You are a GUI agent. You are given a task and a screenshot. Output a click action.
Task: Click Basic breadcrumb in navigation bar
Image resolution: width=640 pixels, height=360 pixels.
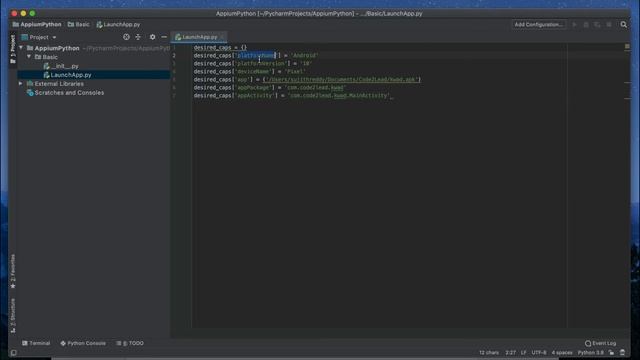point(78,24)
